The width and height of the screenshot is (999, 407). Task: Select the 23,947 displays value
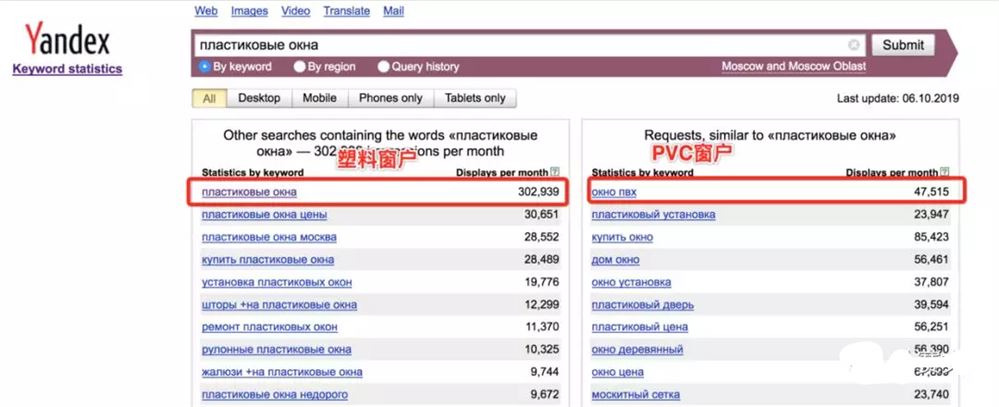[x=931, y=215]
